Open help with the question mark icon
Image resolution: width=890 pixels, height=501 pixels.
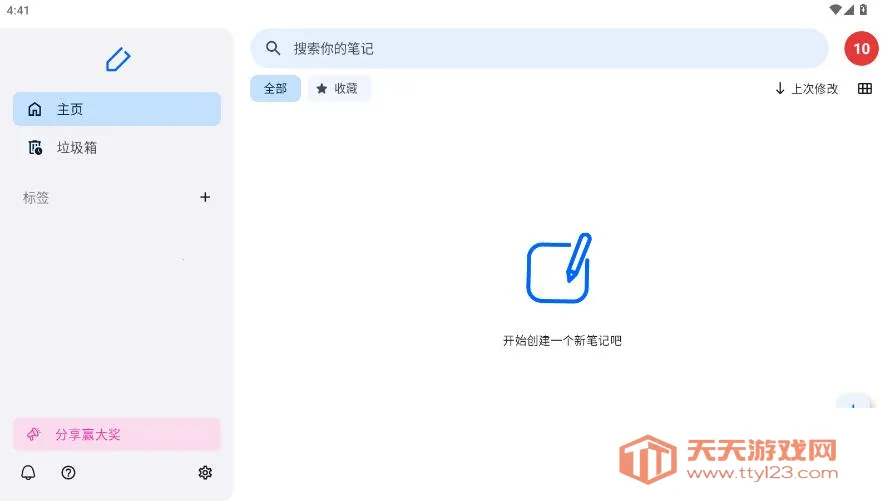68,473
